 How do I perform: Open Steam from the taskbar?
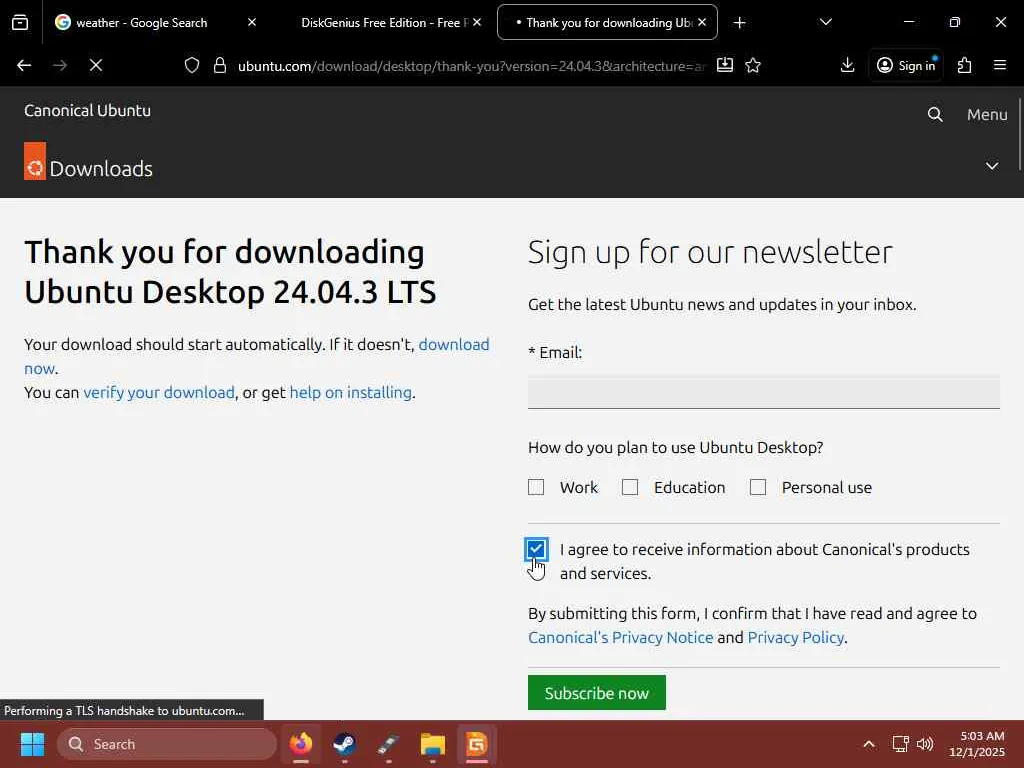344,744
